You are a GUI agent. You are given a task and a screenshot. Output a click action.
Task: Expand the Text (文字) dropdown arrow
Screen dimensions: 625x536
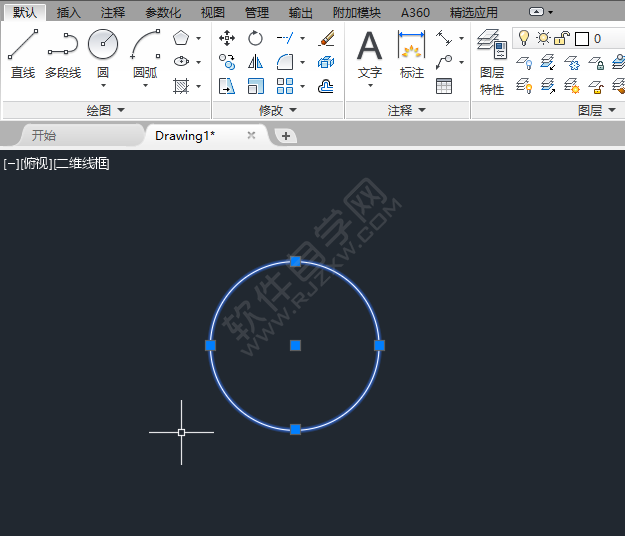[x=370, y=86]
